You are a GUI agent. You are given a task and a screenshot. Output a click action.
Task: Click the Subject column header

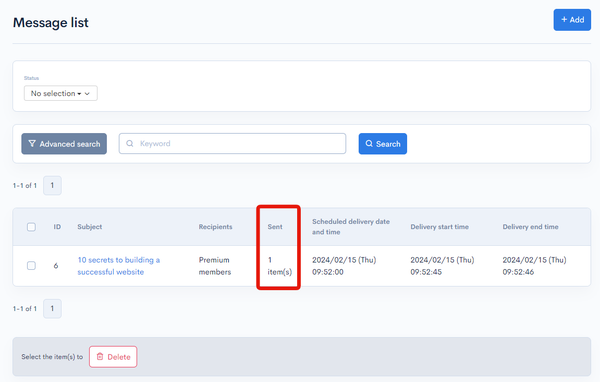click(90, 227)
